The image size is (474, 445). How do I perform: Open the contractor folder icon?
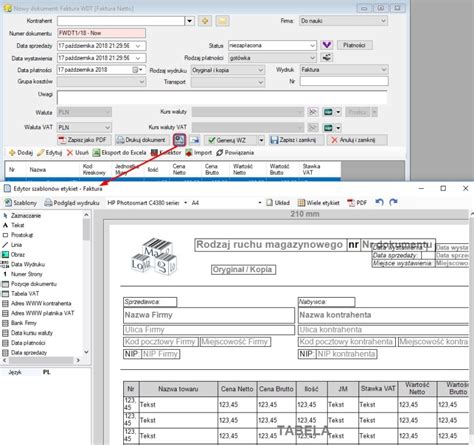222,21
